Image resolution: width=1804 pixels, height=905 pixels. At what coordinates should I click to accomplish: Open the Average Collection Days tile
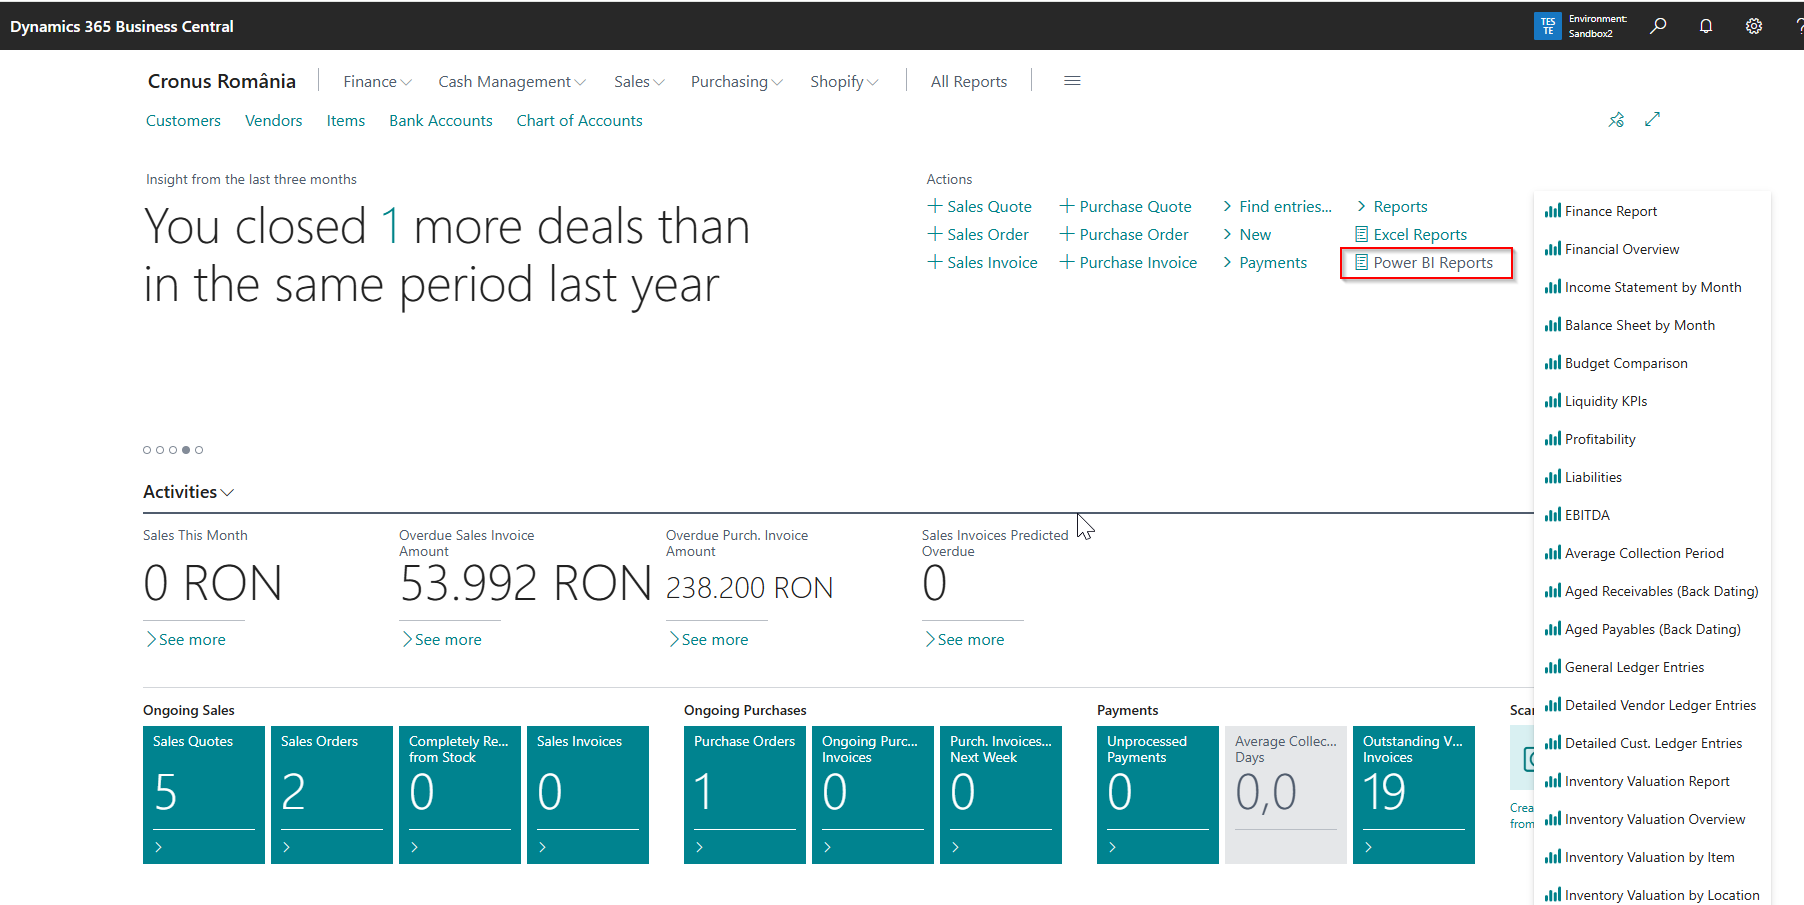click(1286, 795)
